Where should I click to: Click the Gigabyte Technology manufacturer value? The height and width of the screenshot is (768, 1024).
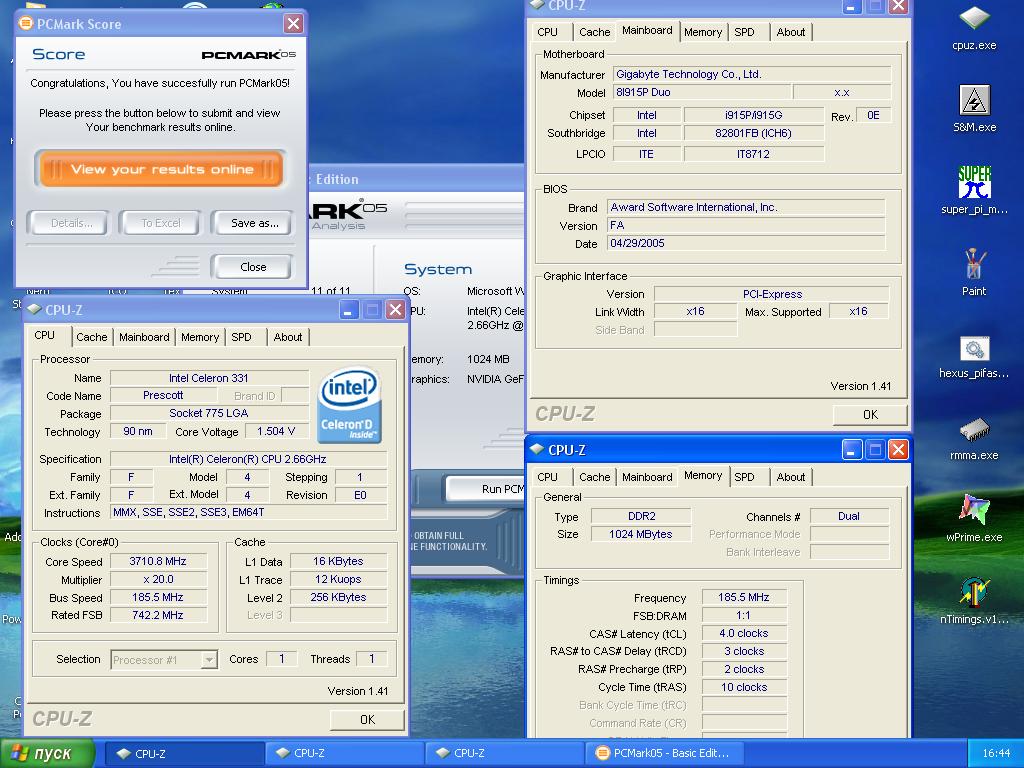click(752, 74)
